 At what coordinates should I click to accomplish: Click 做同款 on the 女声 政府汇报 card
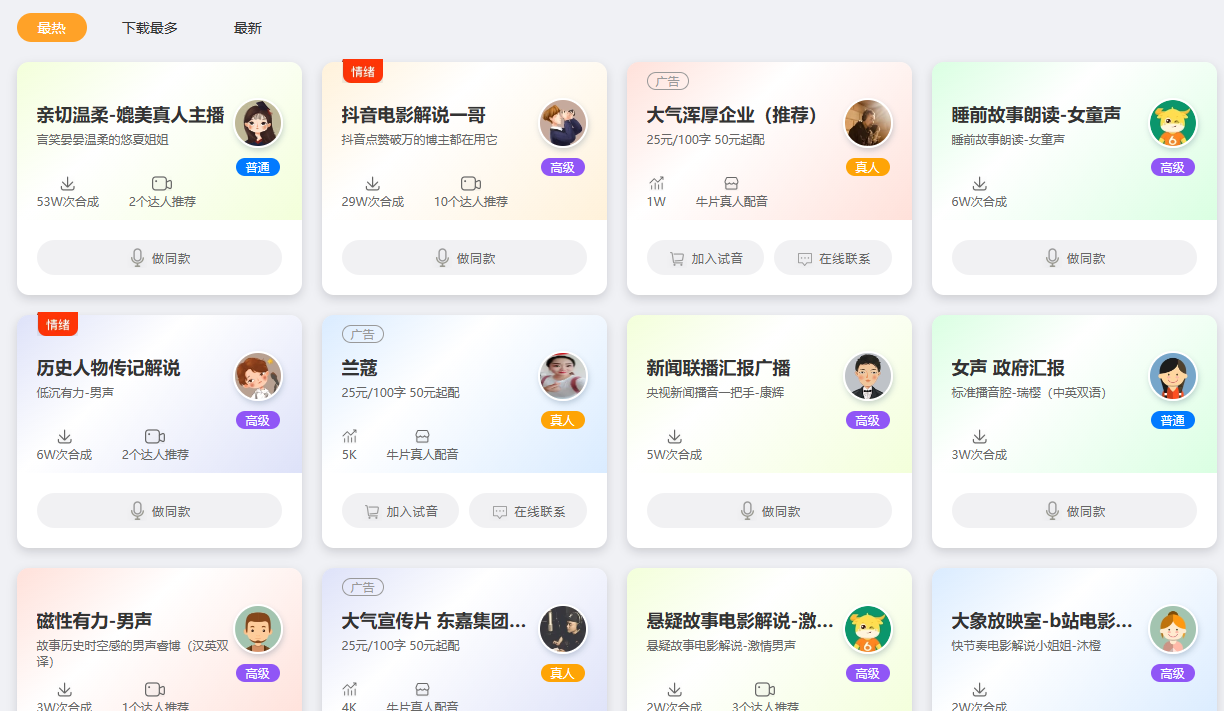[1073, 510]
